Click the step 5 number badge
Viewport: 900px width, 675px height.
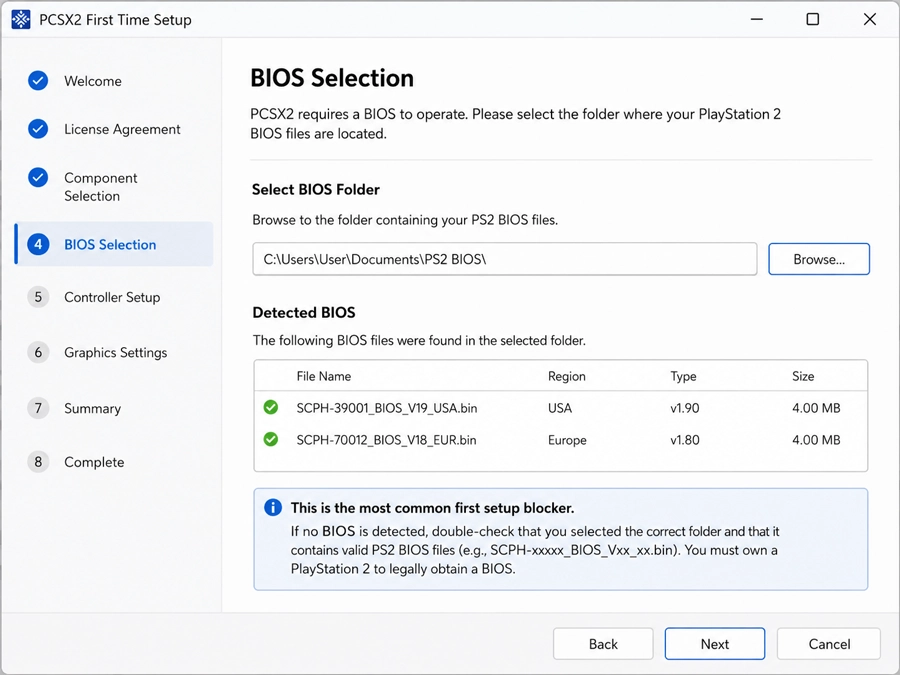tap(38, 297)
